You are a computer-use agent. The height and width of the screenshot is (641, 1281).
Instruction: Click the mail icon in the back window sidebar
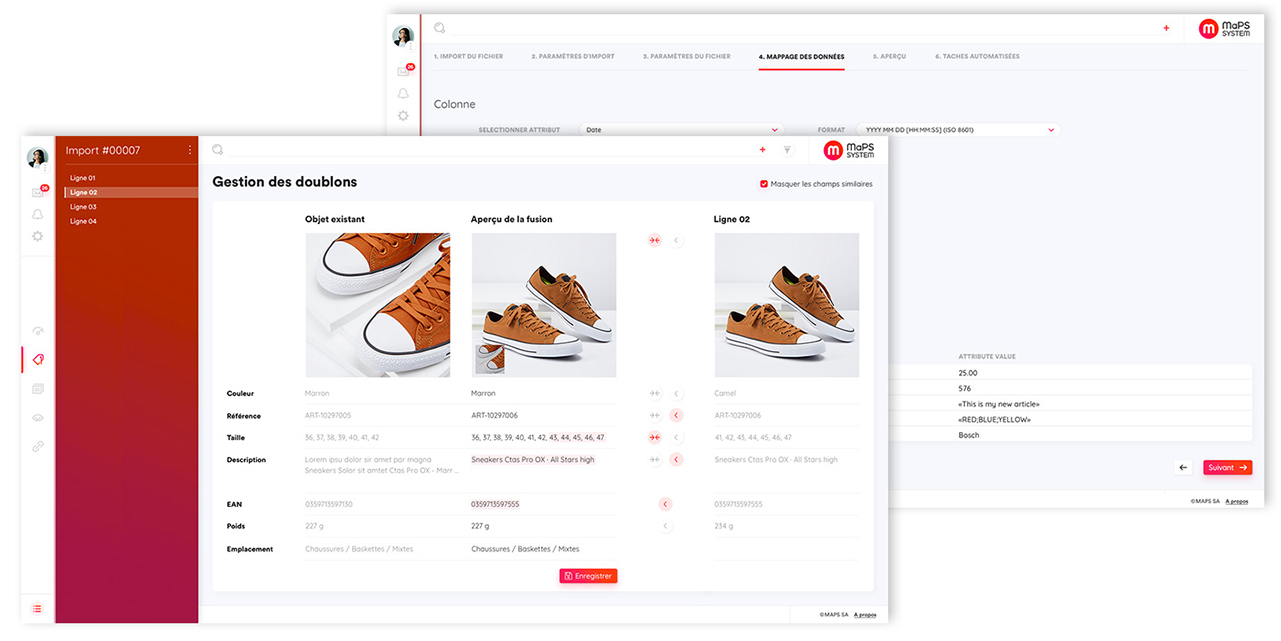[404, 71]
